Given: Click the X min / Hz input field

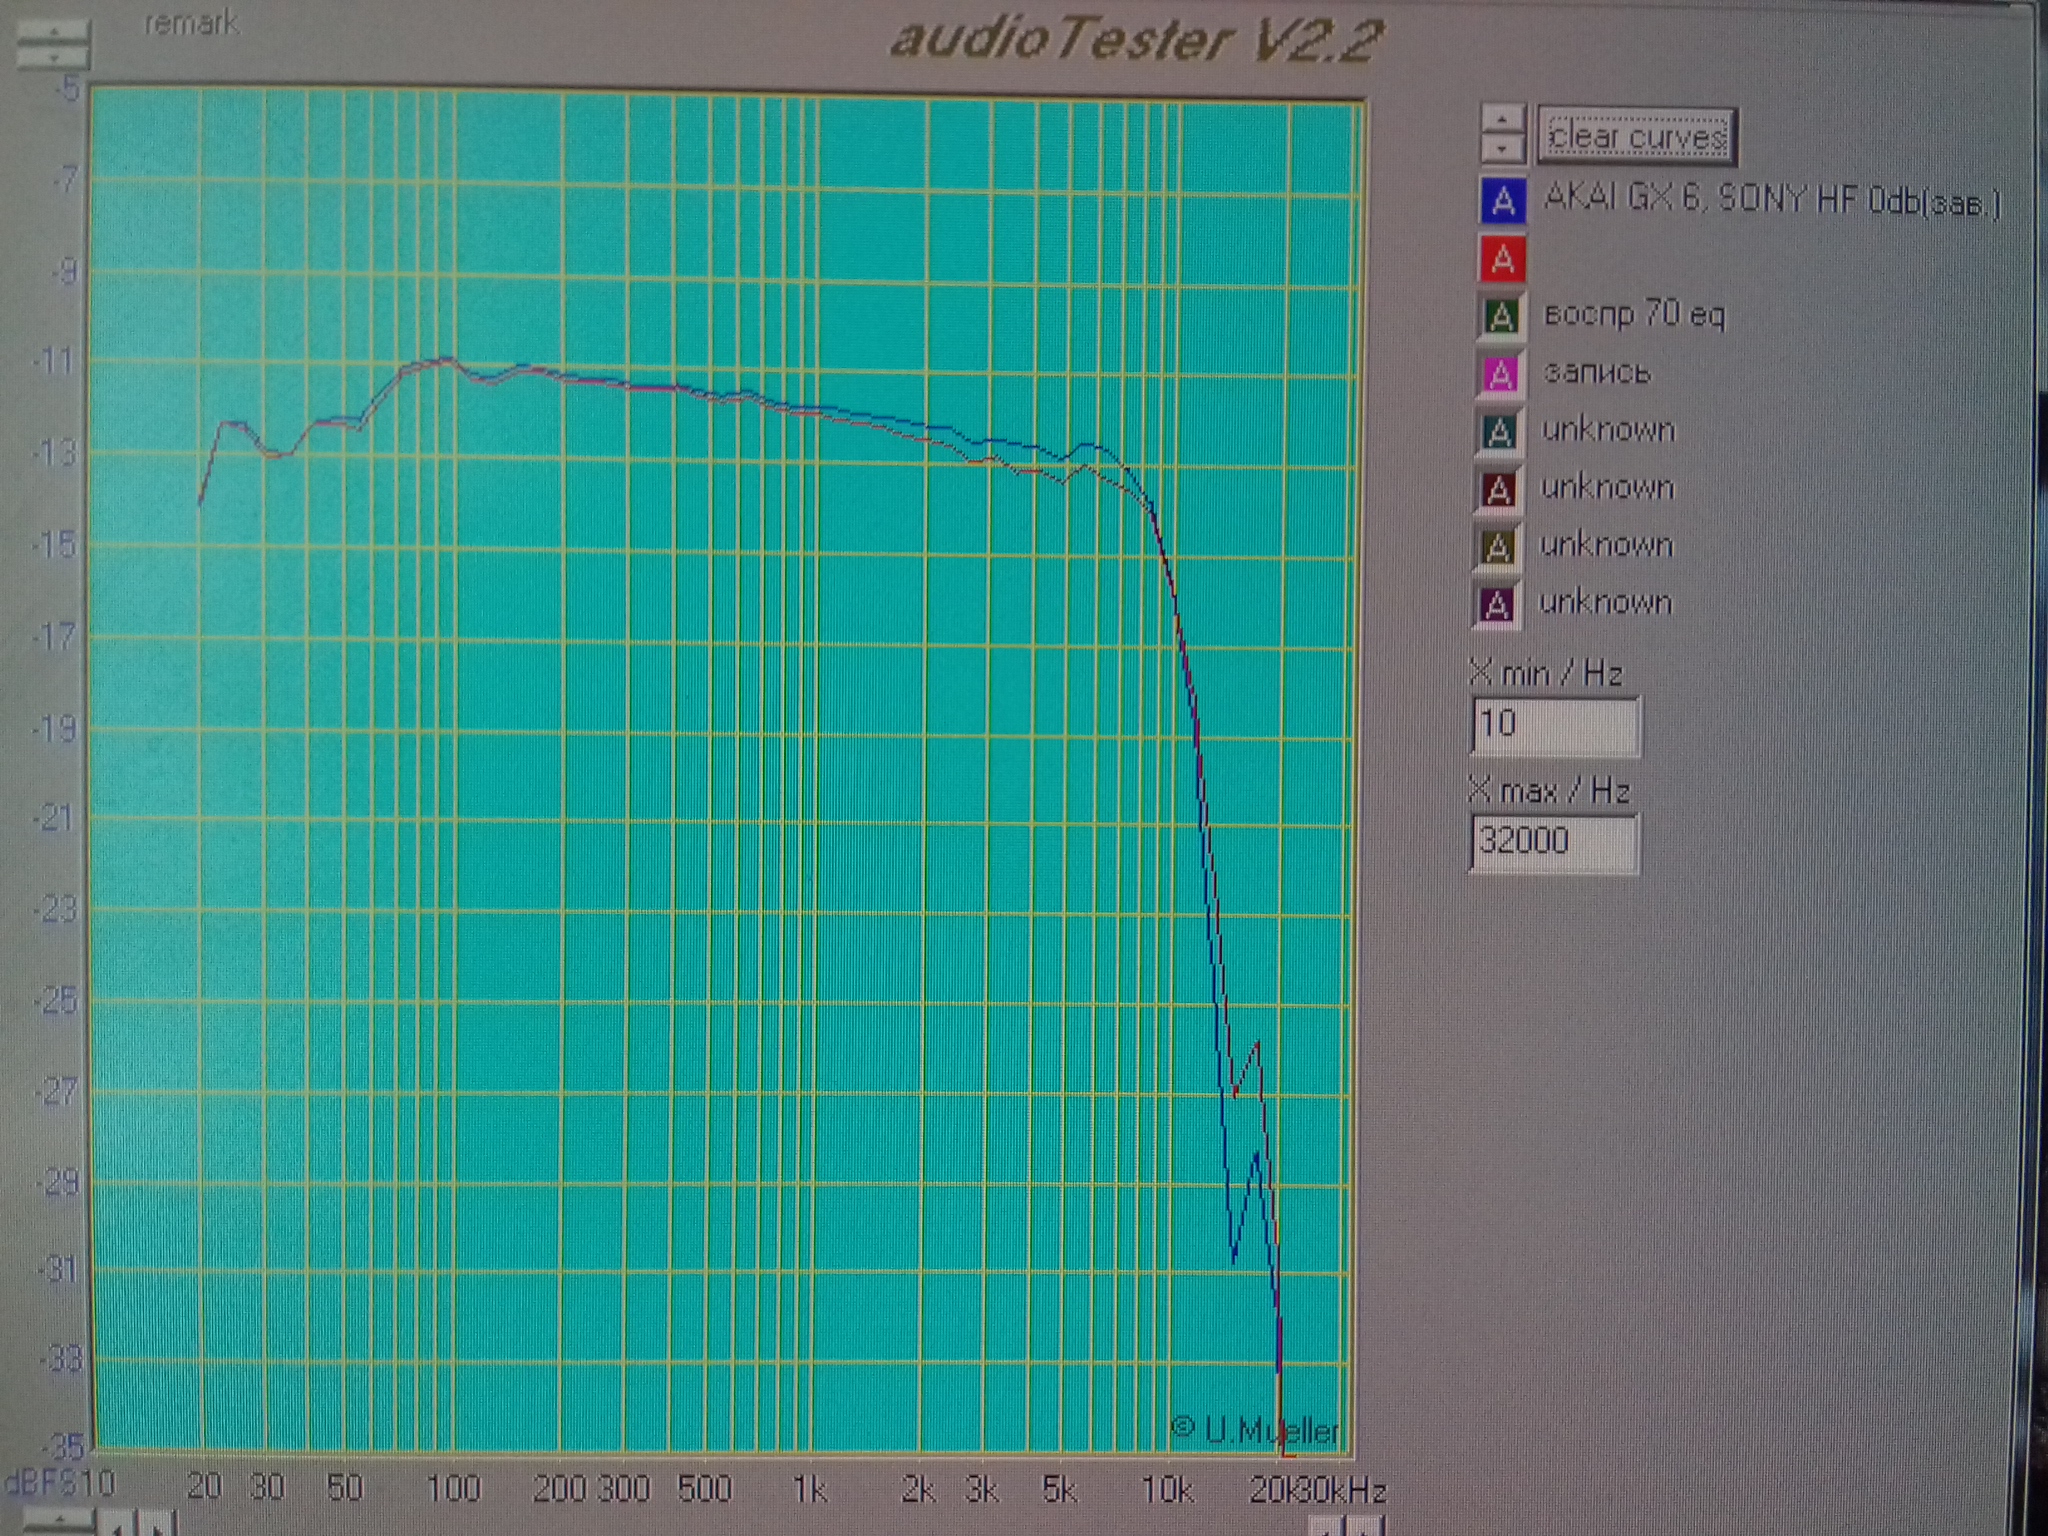Looking at the screenshot, I should pyautogui.click(x=1555, y=725).
